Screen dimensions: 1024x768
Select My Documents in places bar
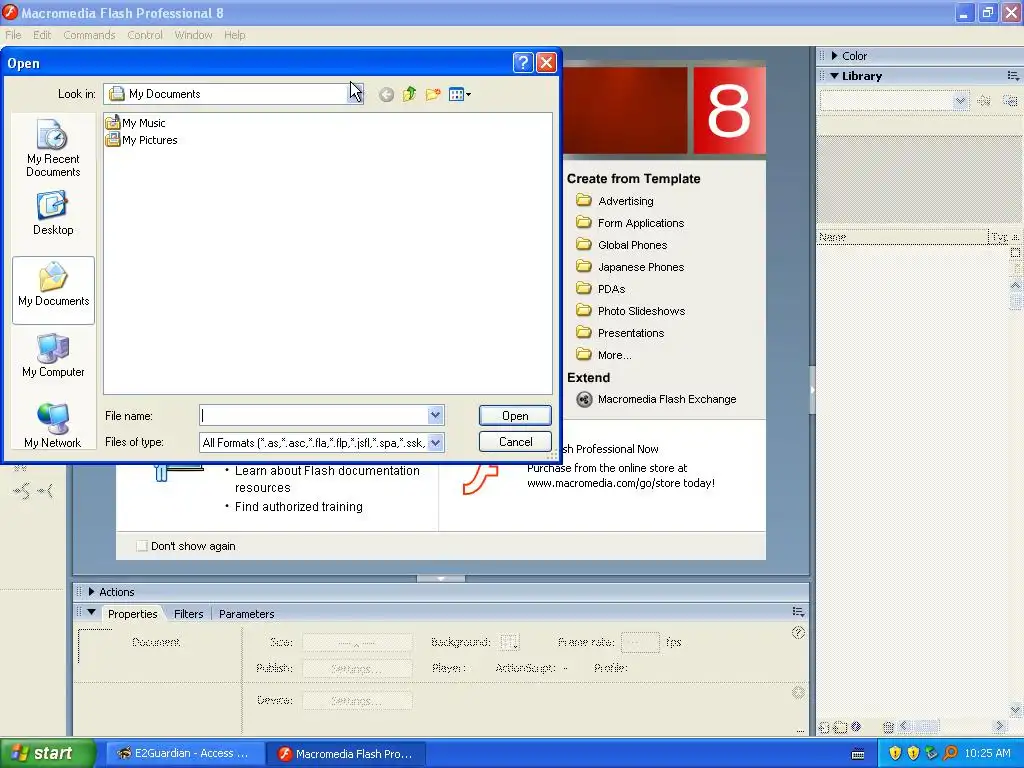[x=54, y=290]
